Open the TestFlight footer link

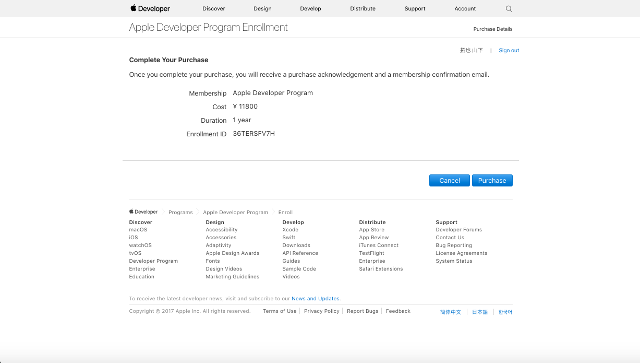click(371, 253)
